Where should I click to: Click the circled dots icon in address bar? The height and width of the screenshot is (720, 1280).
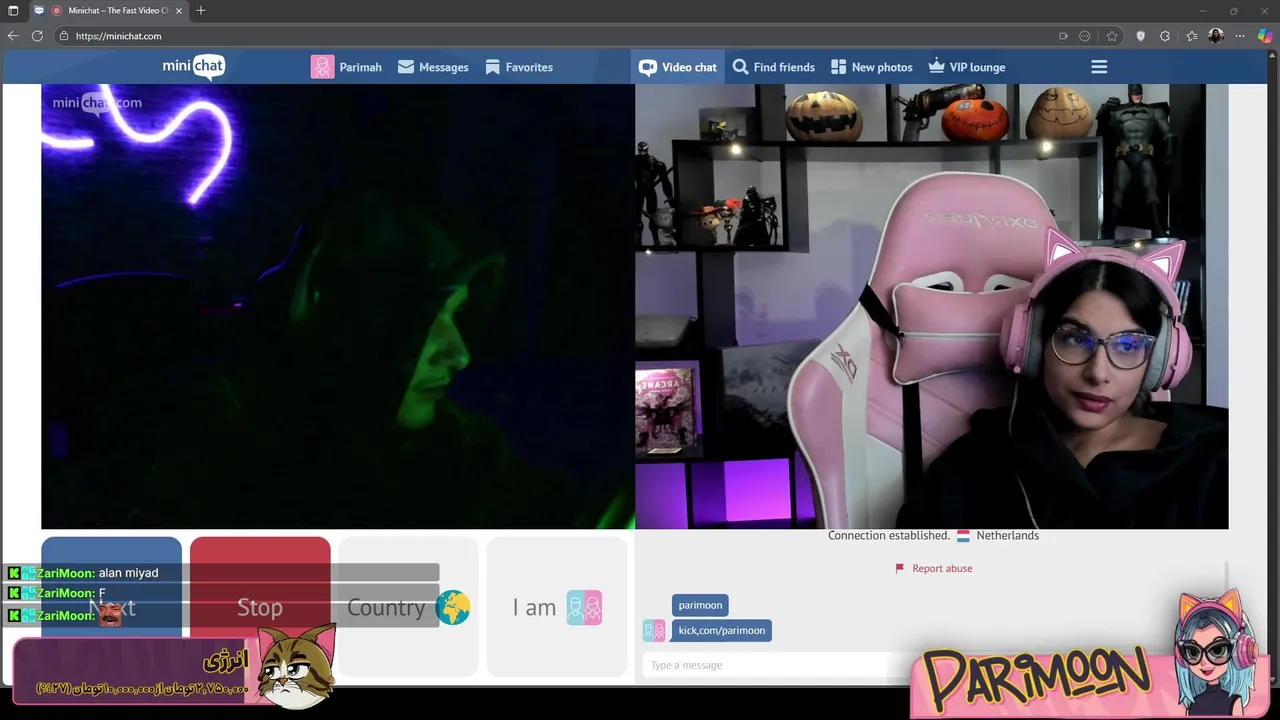(x=1085, y=36)
